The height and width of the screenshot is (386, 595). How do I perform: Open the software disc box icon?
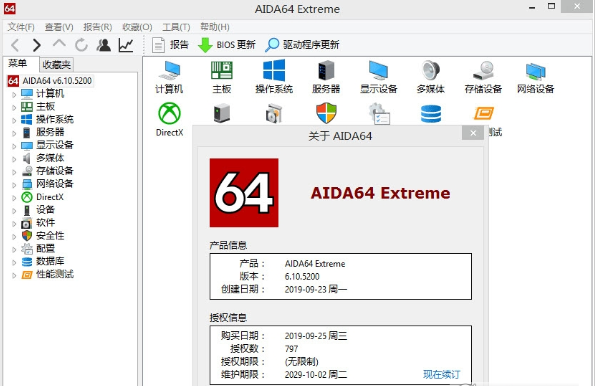pyautogui.click(x=274, y=113)
